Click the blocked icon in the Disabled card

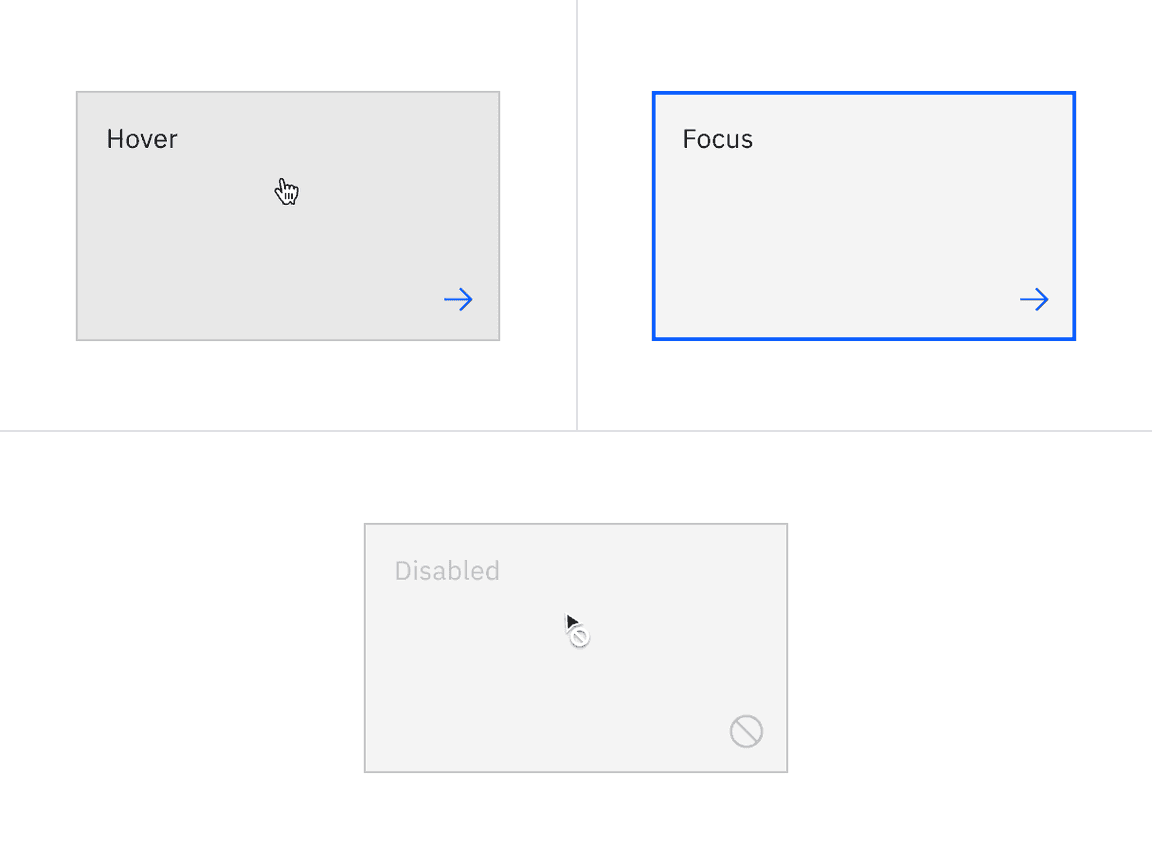click(746, 731)
